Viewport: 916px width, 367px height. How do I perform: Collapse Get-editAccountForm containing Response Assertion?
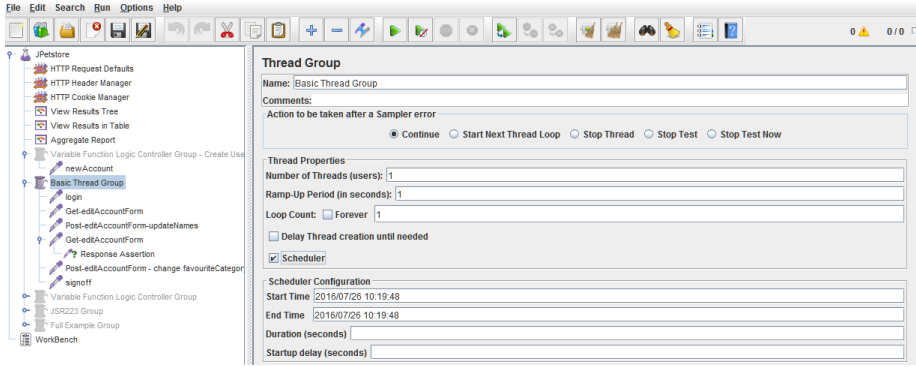(40, 240)
